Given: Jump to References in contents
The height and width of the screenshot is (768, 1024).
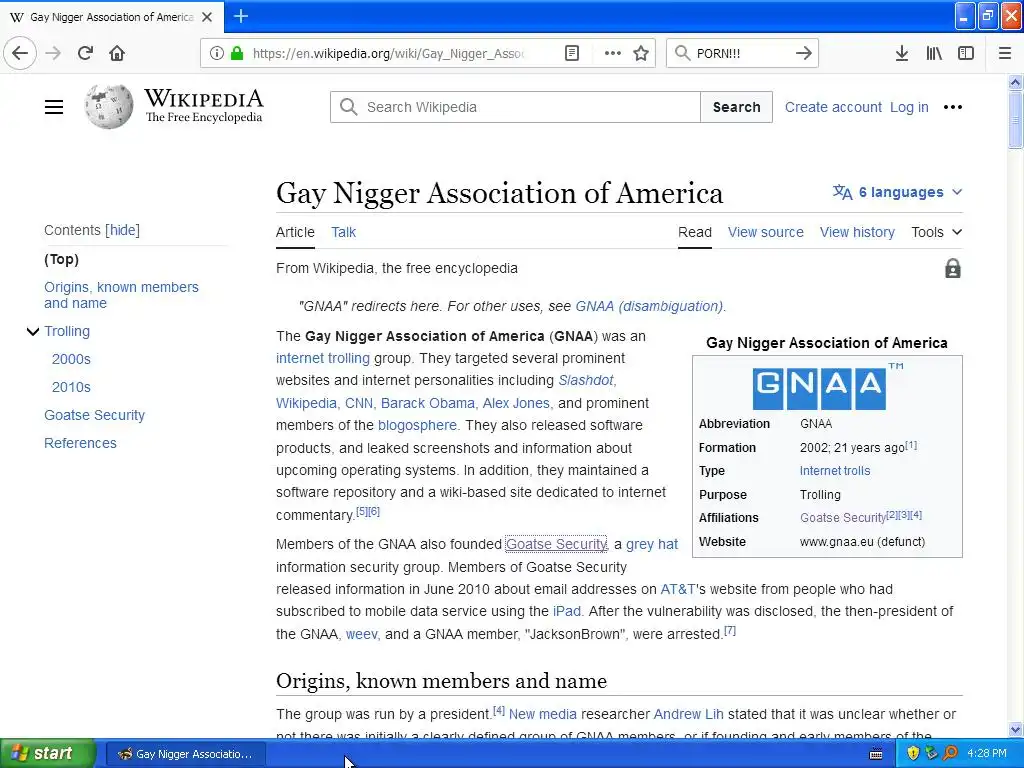Looking at the screenshot, I should [80, 443].
